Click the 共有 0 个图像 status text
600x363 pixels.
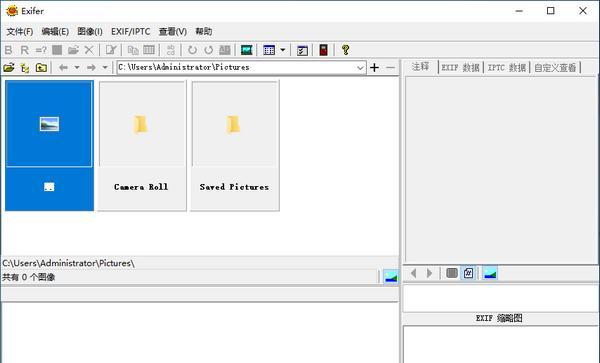(x=29, y=277)
